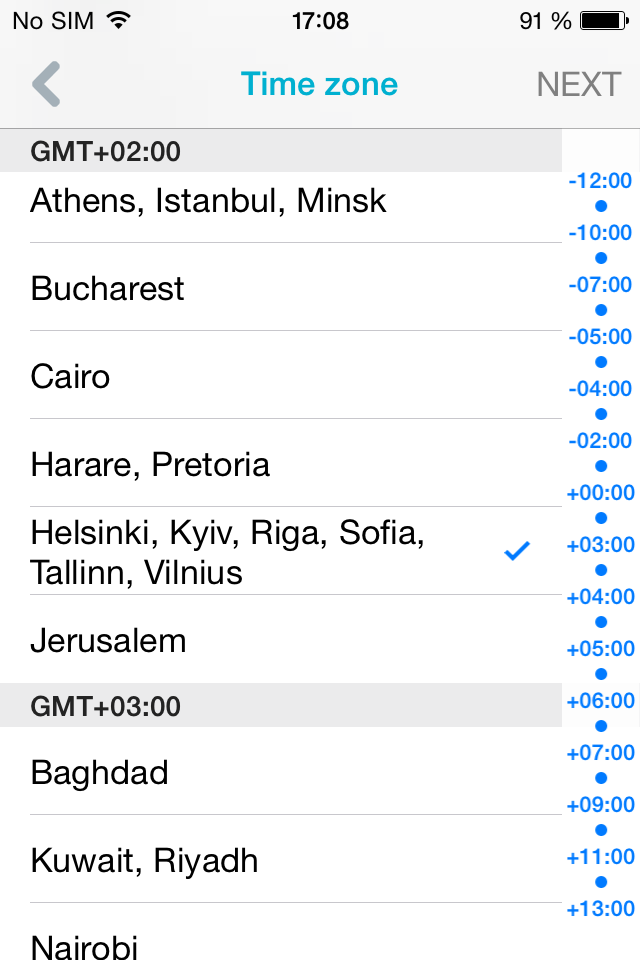Jump to +06:00 index entry

click(x=600, y=701)
